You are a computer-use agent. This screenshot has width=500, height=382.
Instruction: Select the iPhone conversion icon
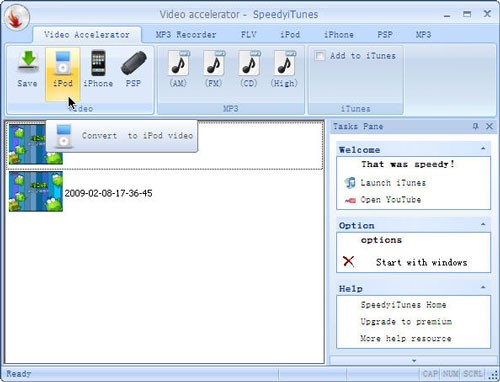click(98, 63)
